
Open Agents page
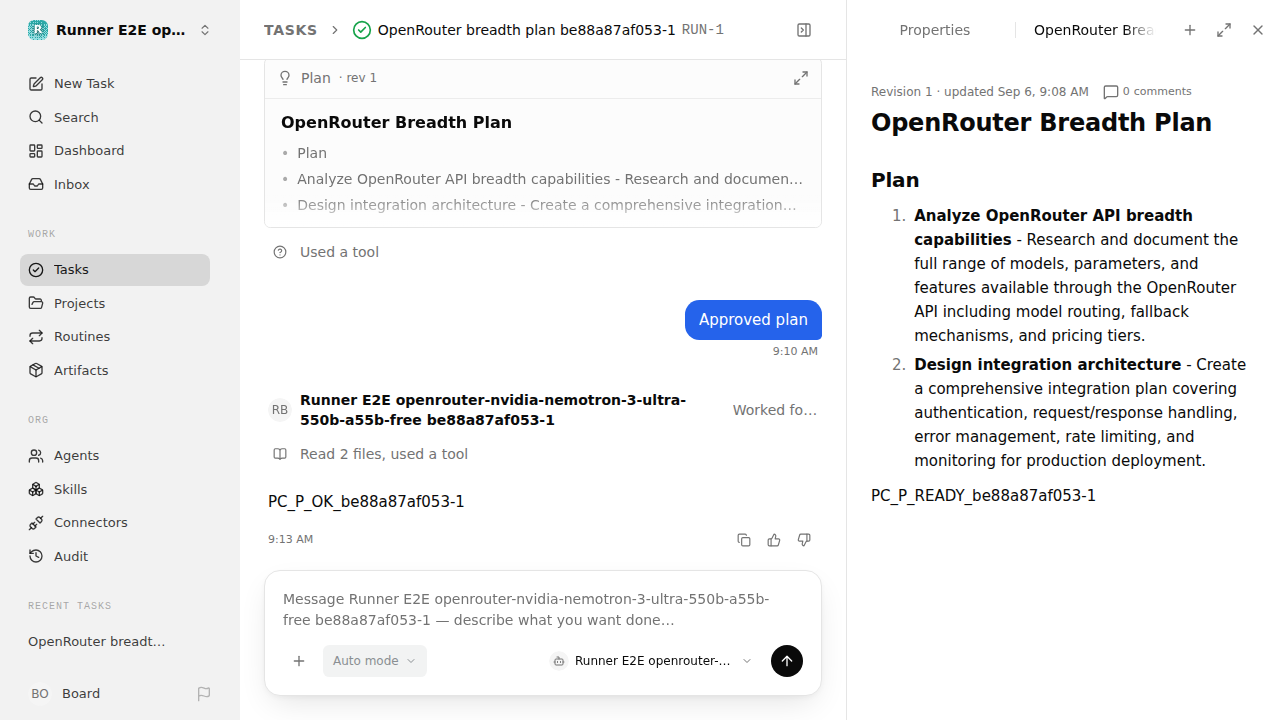coord(115,455)
